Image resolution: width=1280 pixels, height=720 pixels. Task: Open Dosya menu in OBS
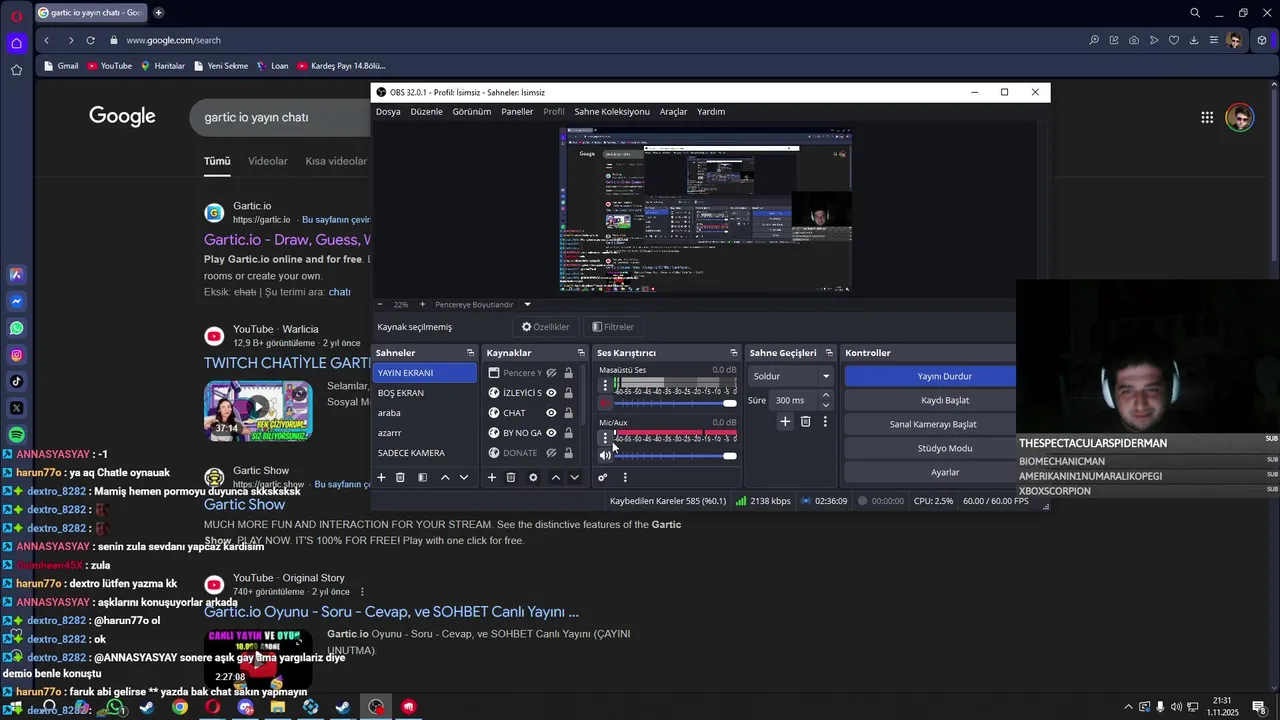click(x=388, y=112)
